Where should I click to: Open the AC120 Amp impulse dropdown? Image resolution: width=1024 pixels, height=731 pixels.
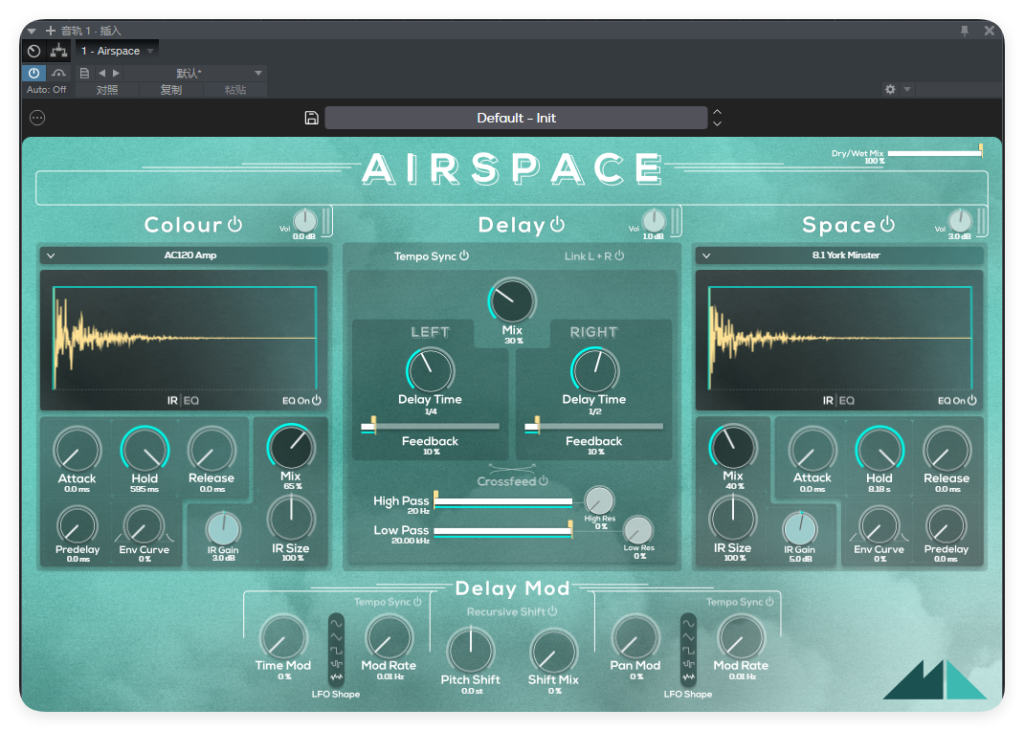pyautogui.click(x=184, y=255)
